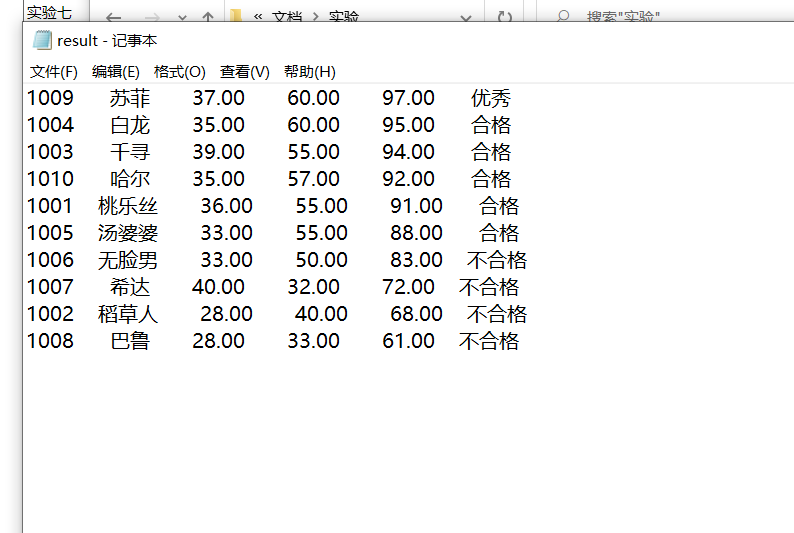
Task: Click the ID 1010
Action: point(50,179)
